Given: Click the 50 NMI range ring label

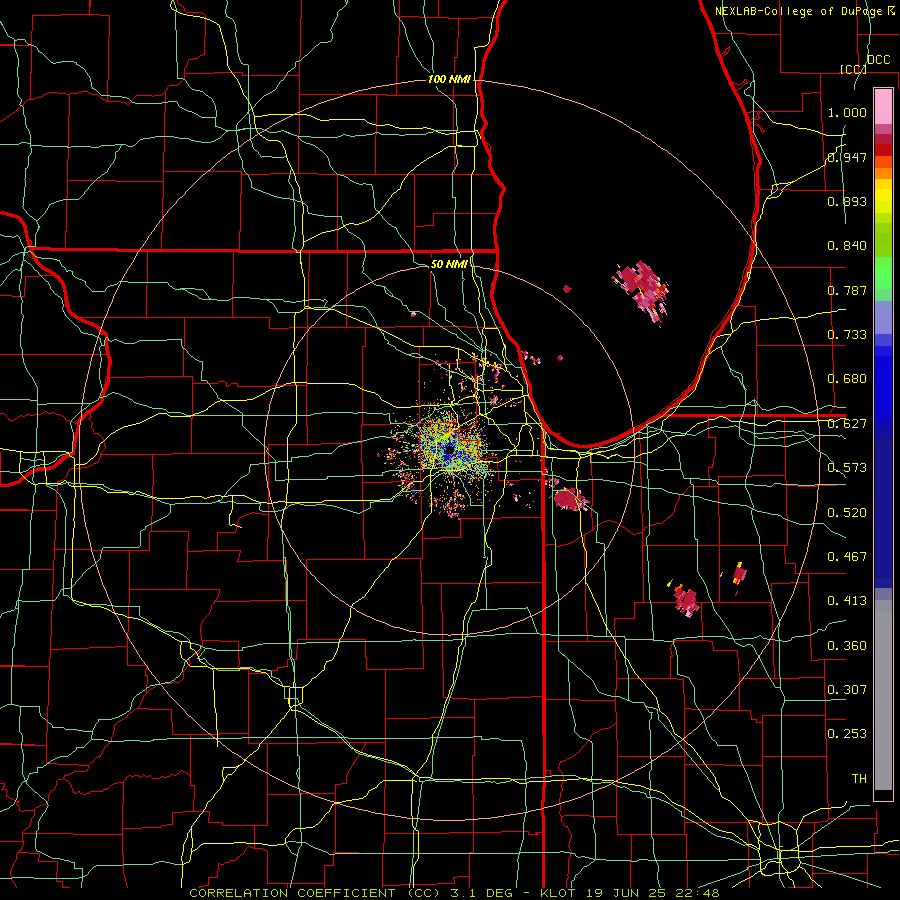Looking at the screenshot, I should point(449,264).
